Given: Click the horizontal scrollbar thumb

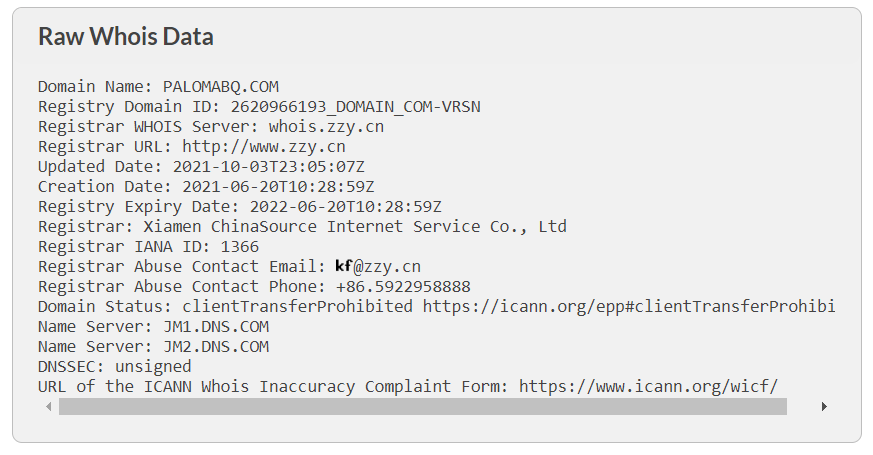Looking at the screenshot, I should [x=423, y=407].
